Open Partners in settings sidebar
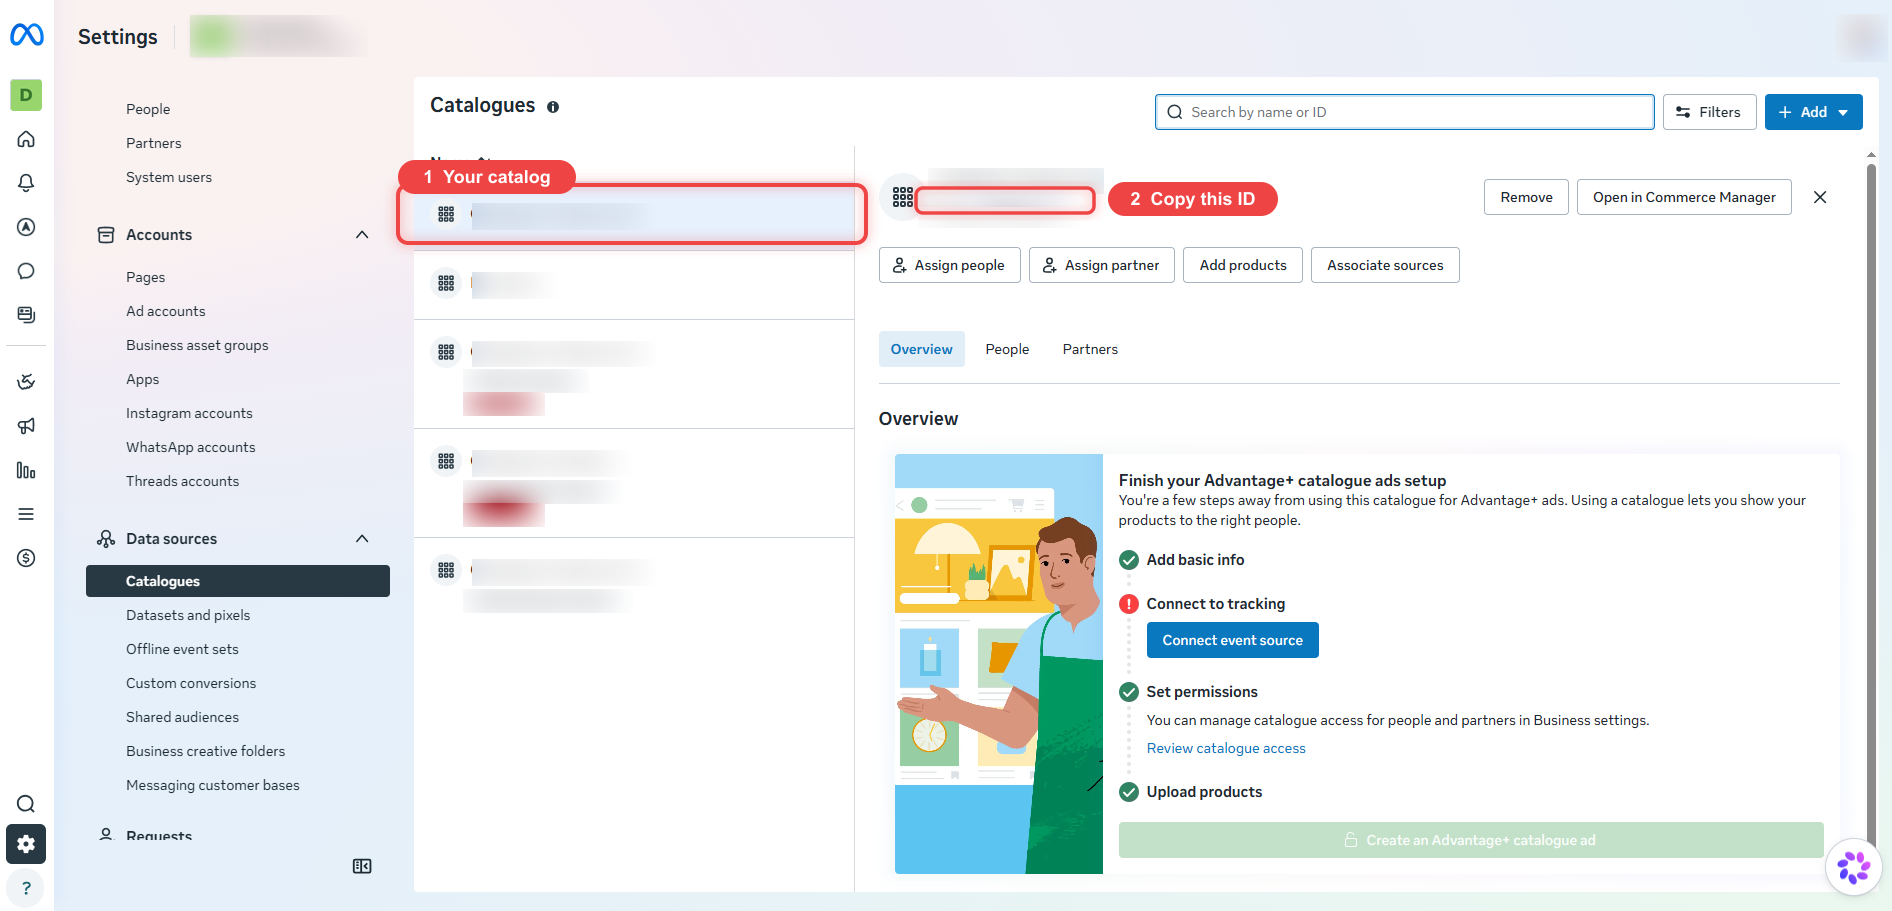This screenshot has height=911, width=1892. [154, 143]
